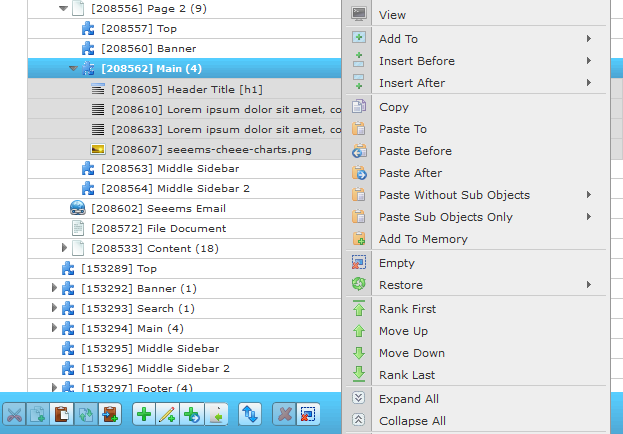
Task: Click the Move Down green arrow icon
Action: click(359, 353)
